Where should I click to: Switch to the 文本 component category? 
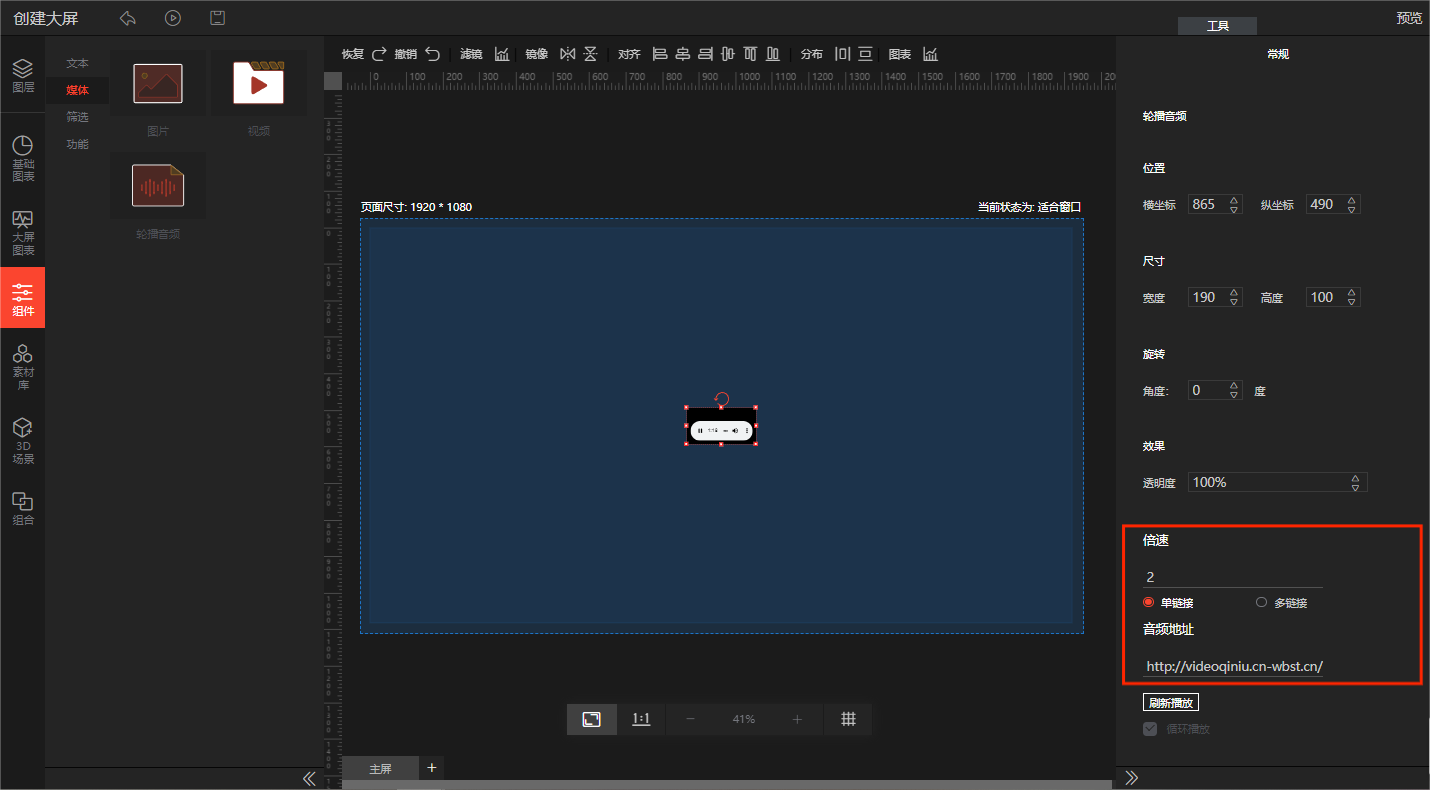click(x=77, y=63)
